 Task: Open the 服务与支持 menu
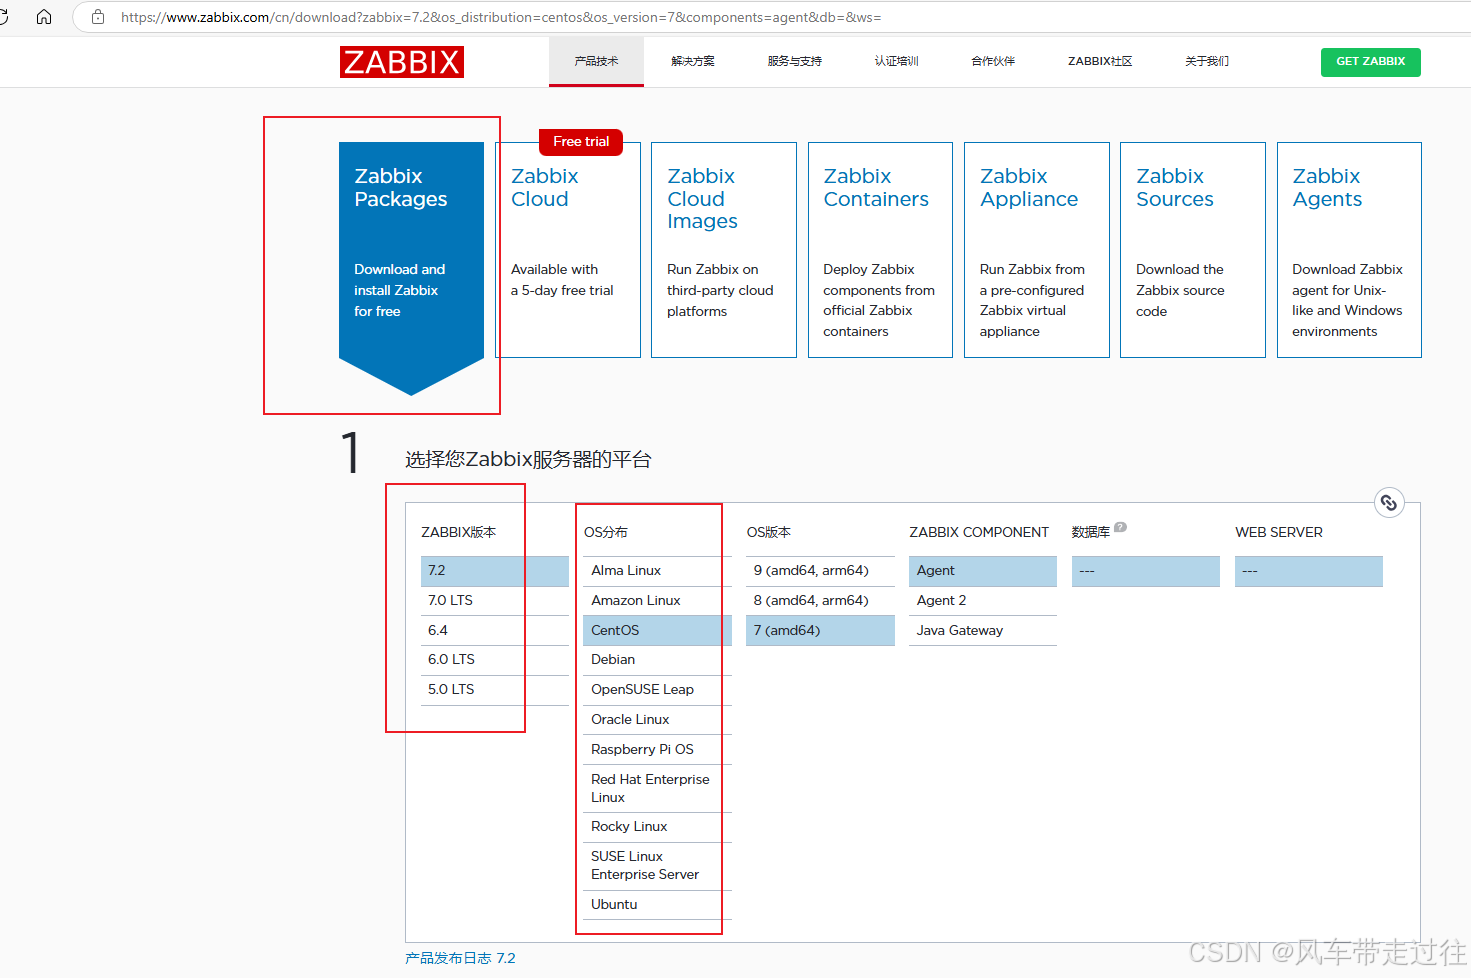(795, 62)
